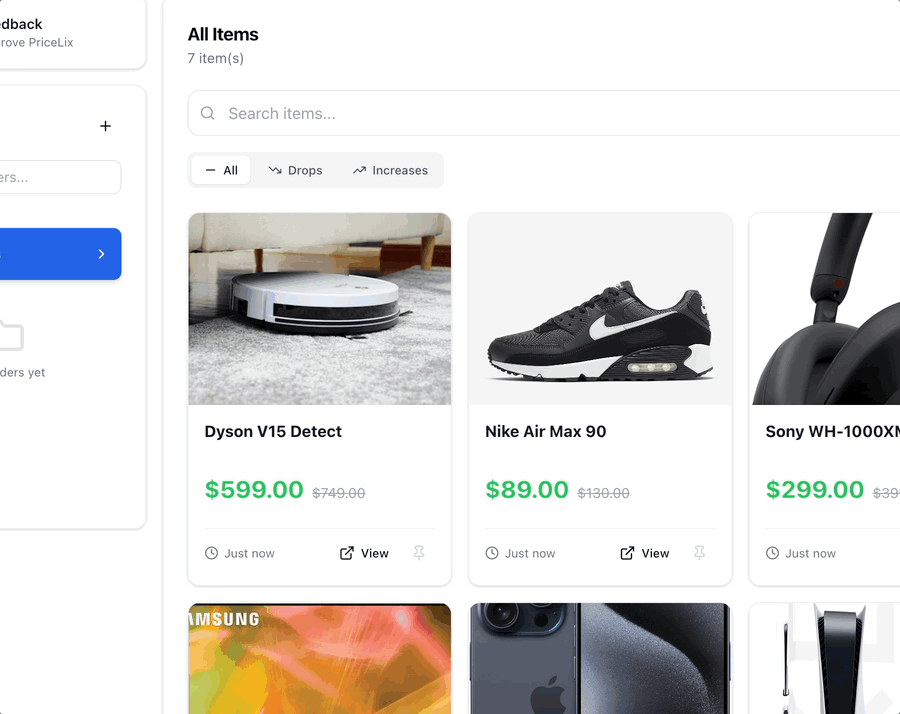Screen dimensions: 900x714
Task: Click the external-link icon on the Dyson card
Action: pyautogui.click(x=347, y=552)
